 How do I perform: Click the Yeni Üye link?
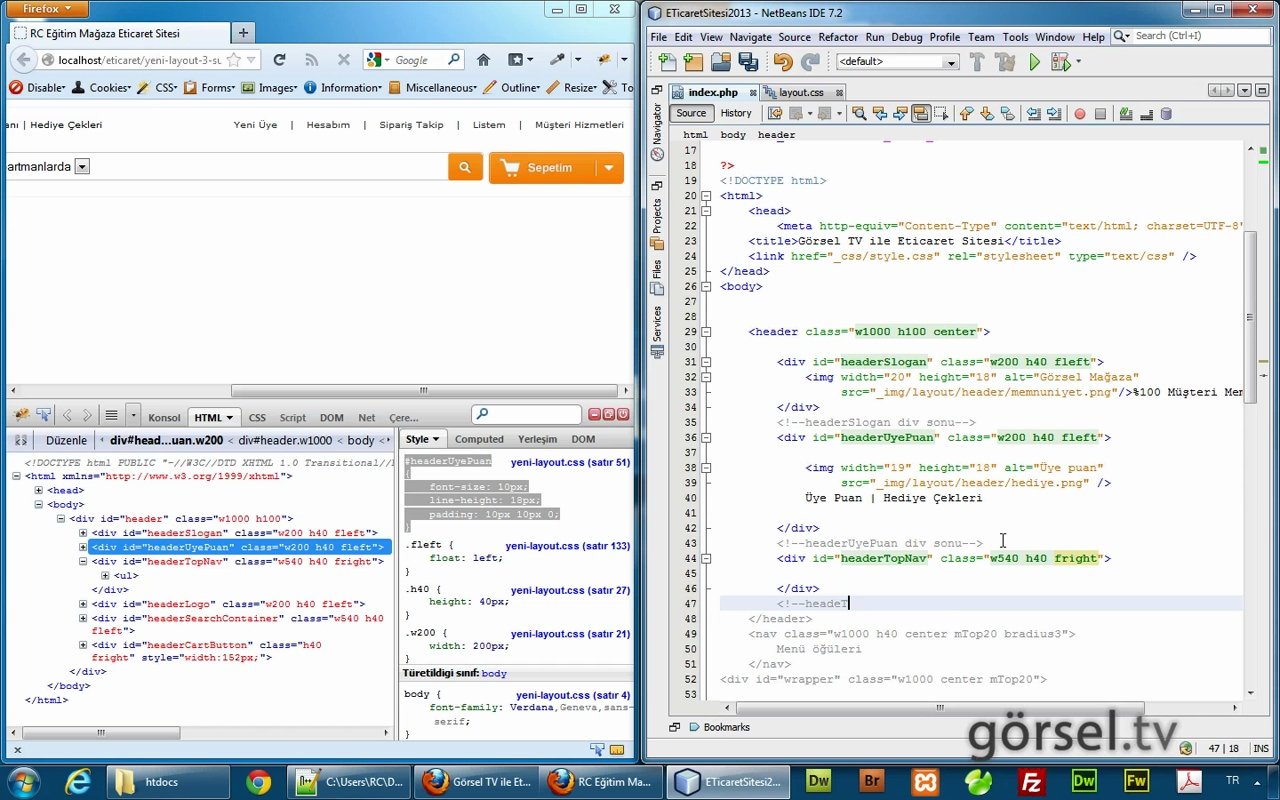click(x=255, y=125)
